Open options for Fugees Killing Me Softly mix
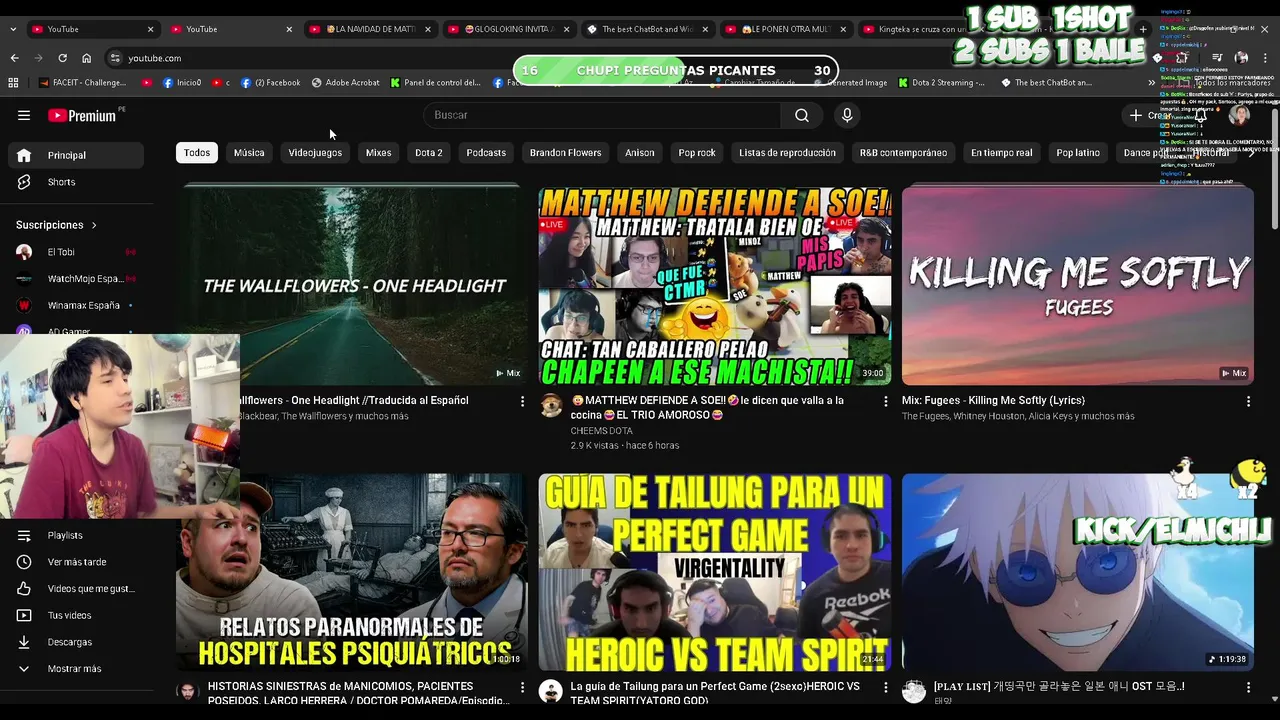Screen dimensions: 1280x720 pyautogui.click(x=1248, y=401)
